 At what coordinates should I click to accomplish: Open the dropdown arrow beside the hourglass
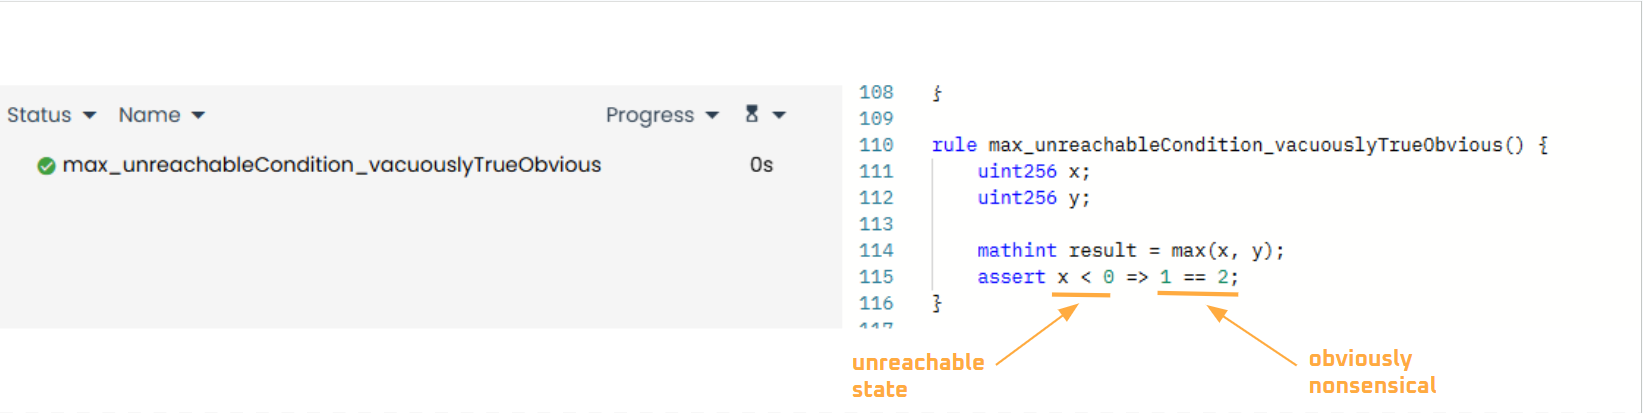779,116
